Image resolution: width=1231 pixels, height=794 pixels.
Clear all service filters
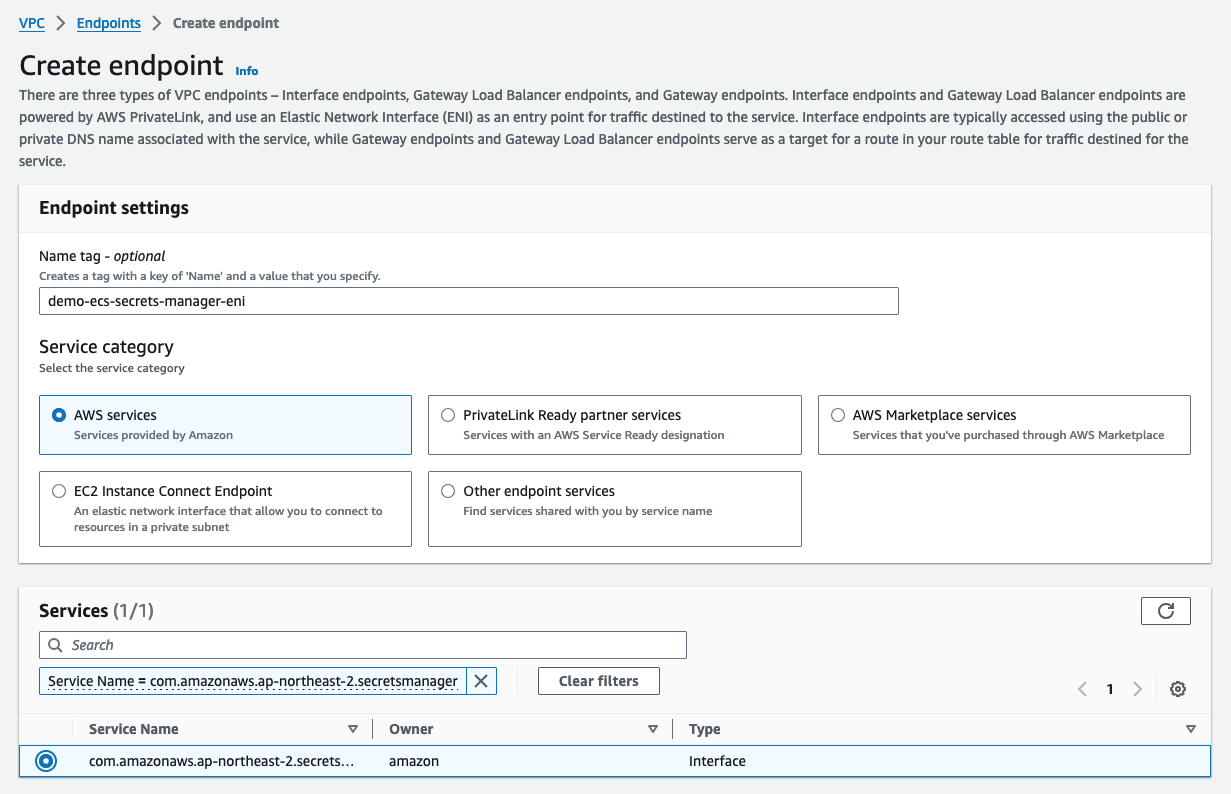pyautogui.click(x=598, y=681)
